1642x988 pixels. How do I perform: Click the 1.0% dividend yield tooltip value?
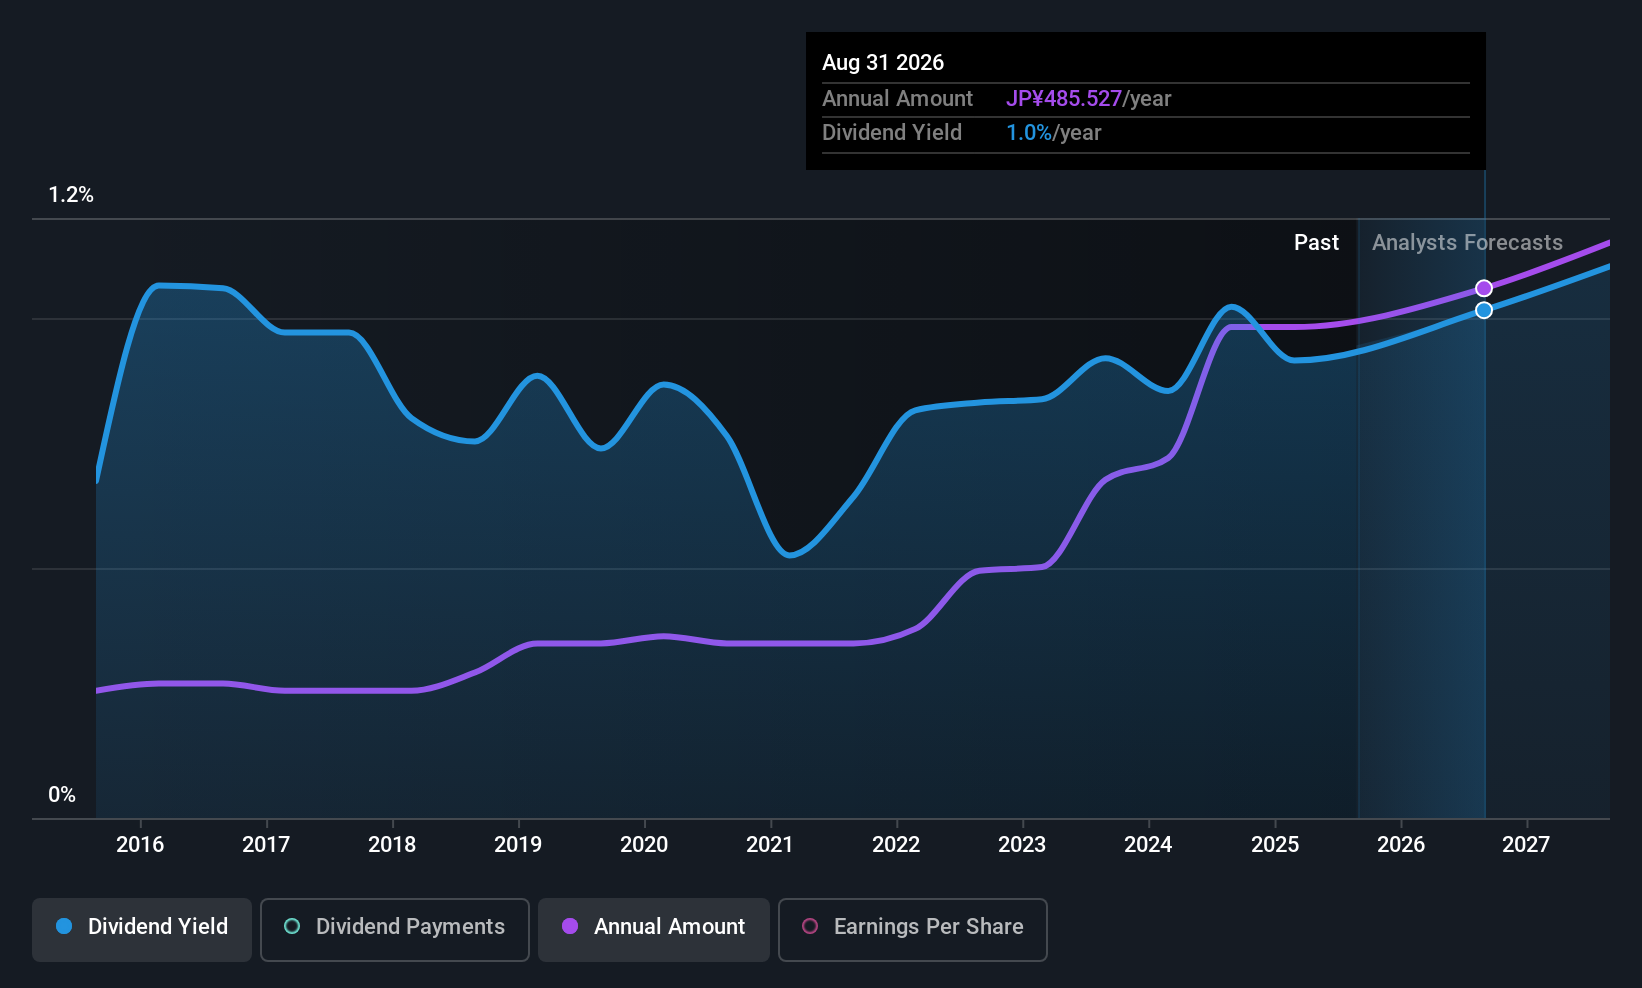tap(1029, 132)
